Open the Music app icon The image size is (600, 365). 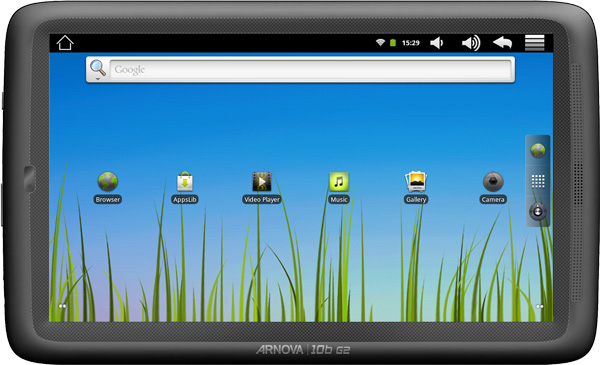339,182
